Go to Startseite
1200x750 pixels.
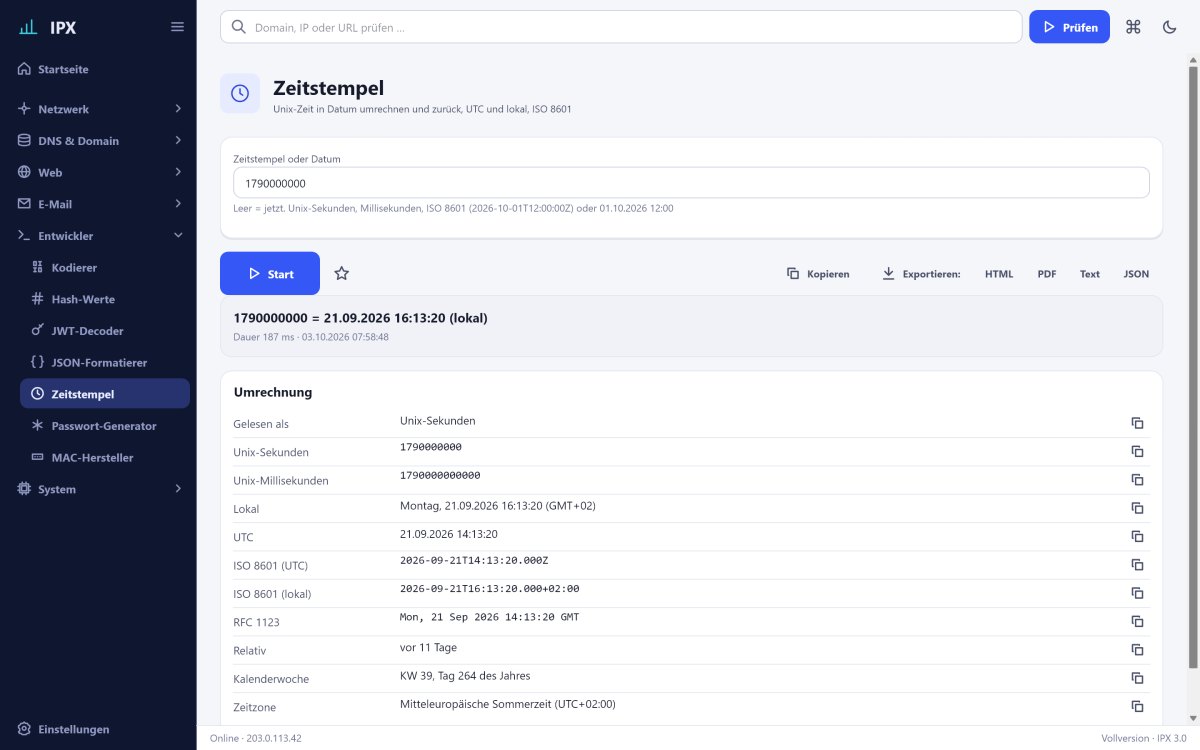click(x=98, y=69)
